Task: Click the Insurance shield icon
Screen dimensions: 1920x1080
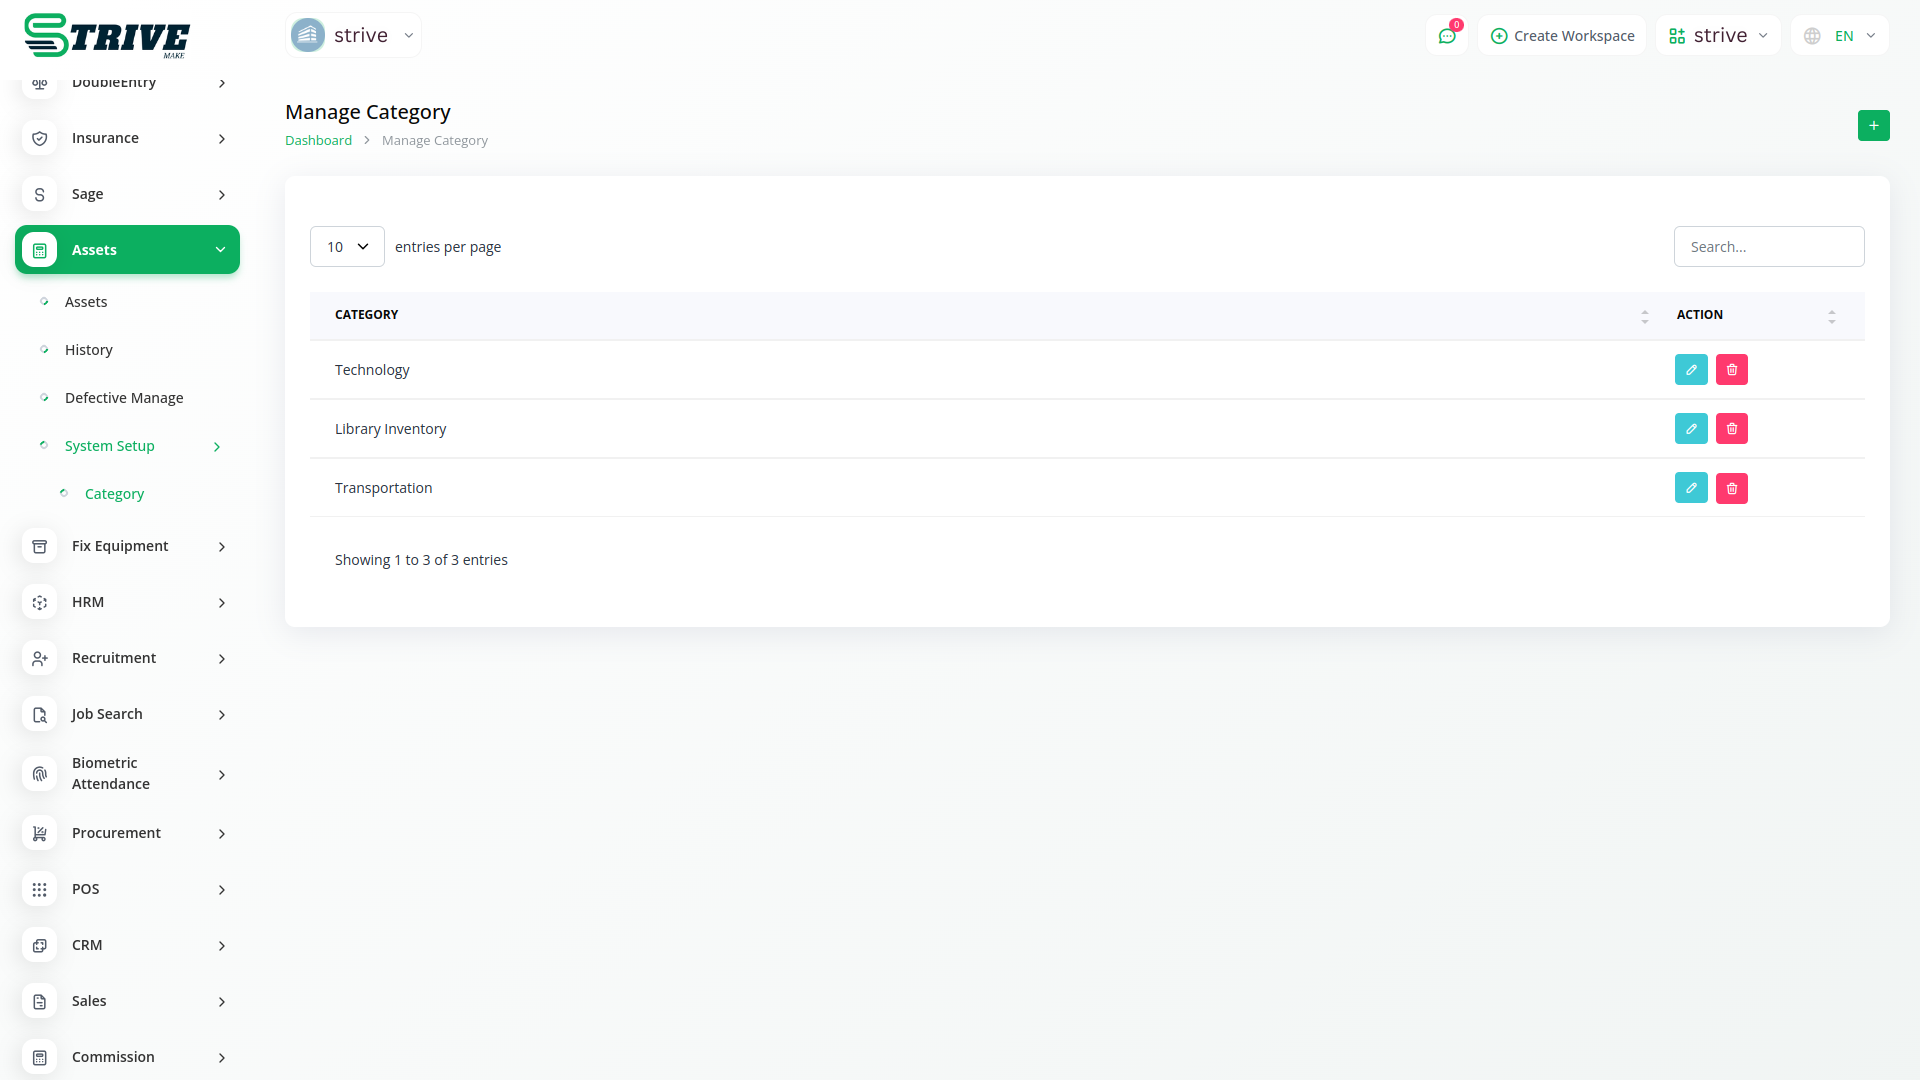Action: tap(40, 138)
